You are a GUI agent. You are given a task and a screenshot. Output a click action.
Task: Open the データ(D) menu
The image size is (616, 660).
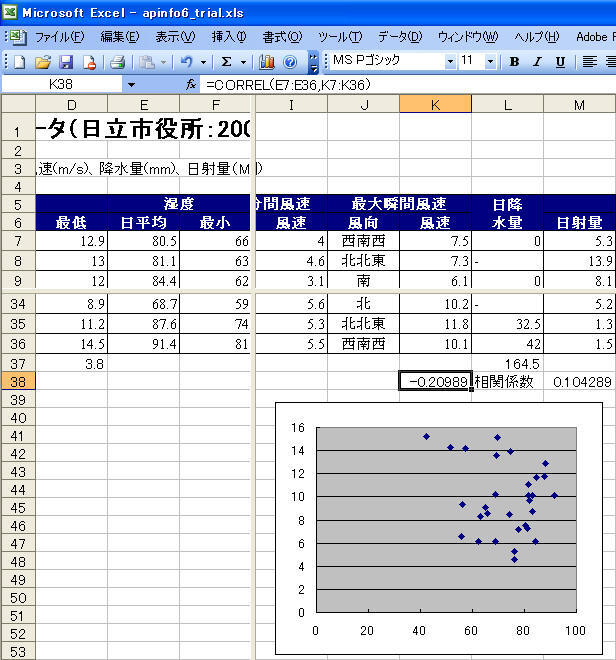pyautogui.click(x=399, y=36)
